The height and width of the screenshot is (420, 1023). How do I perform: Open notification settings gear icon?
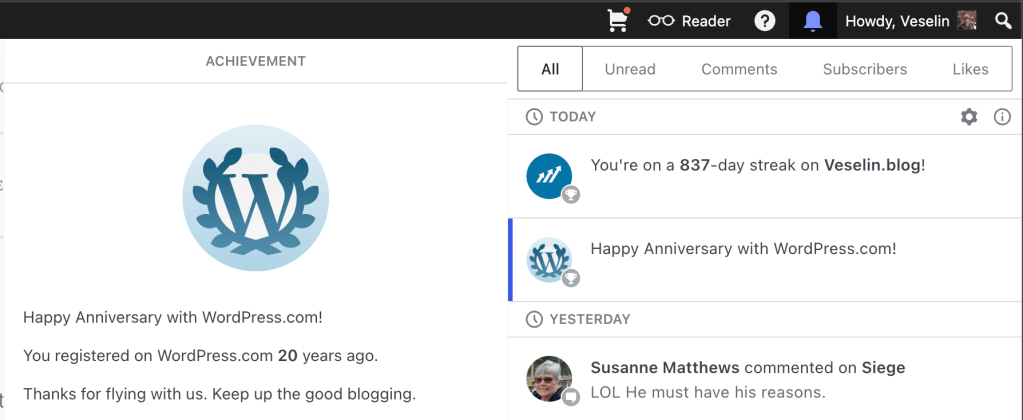(969, 117)
